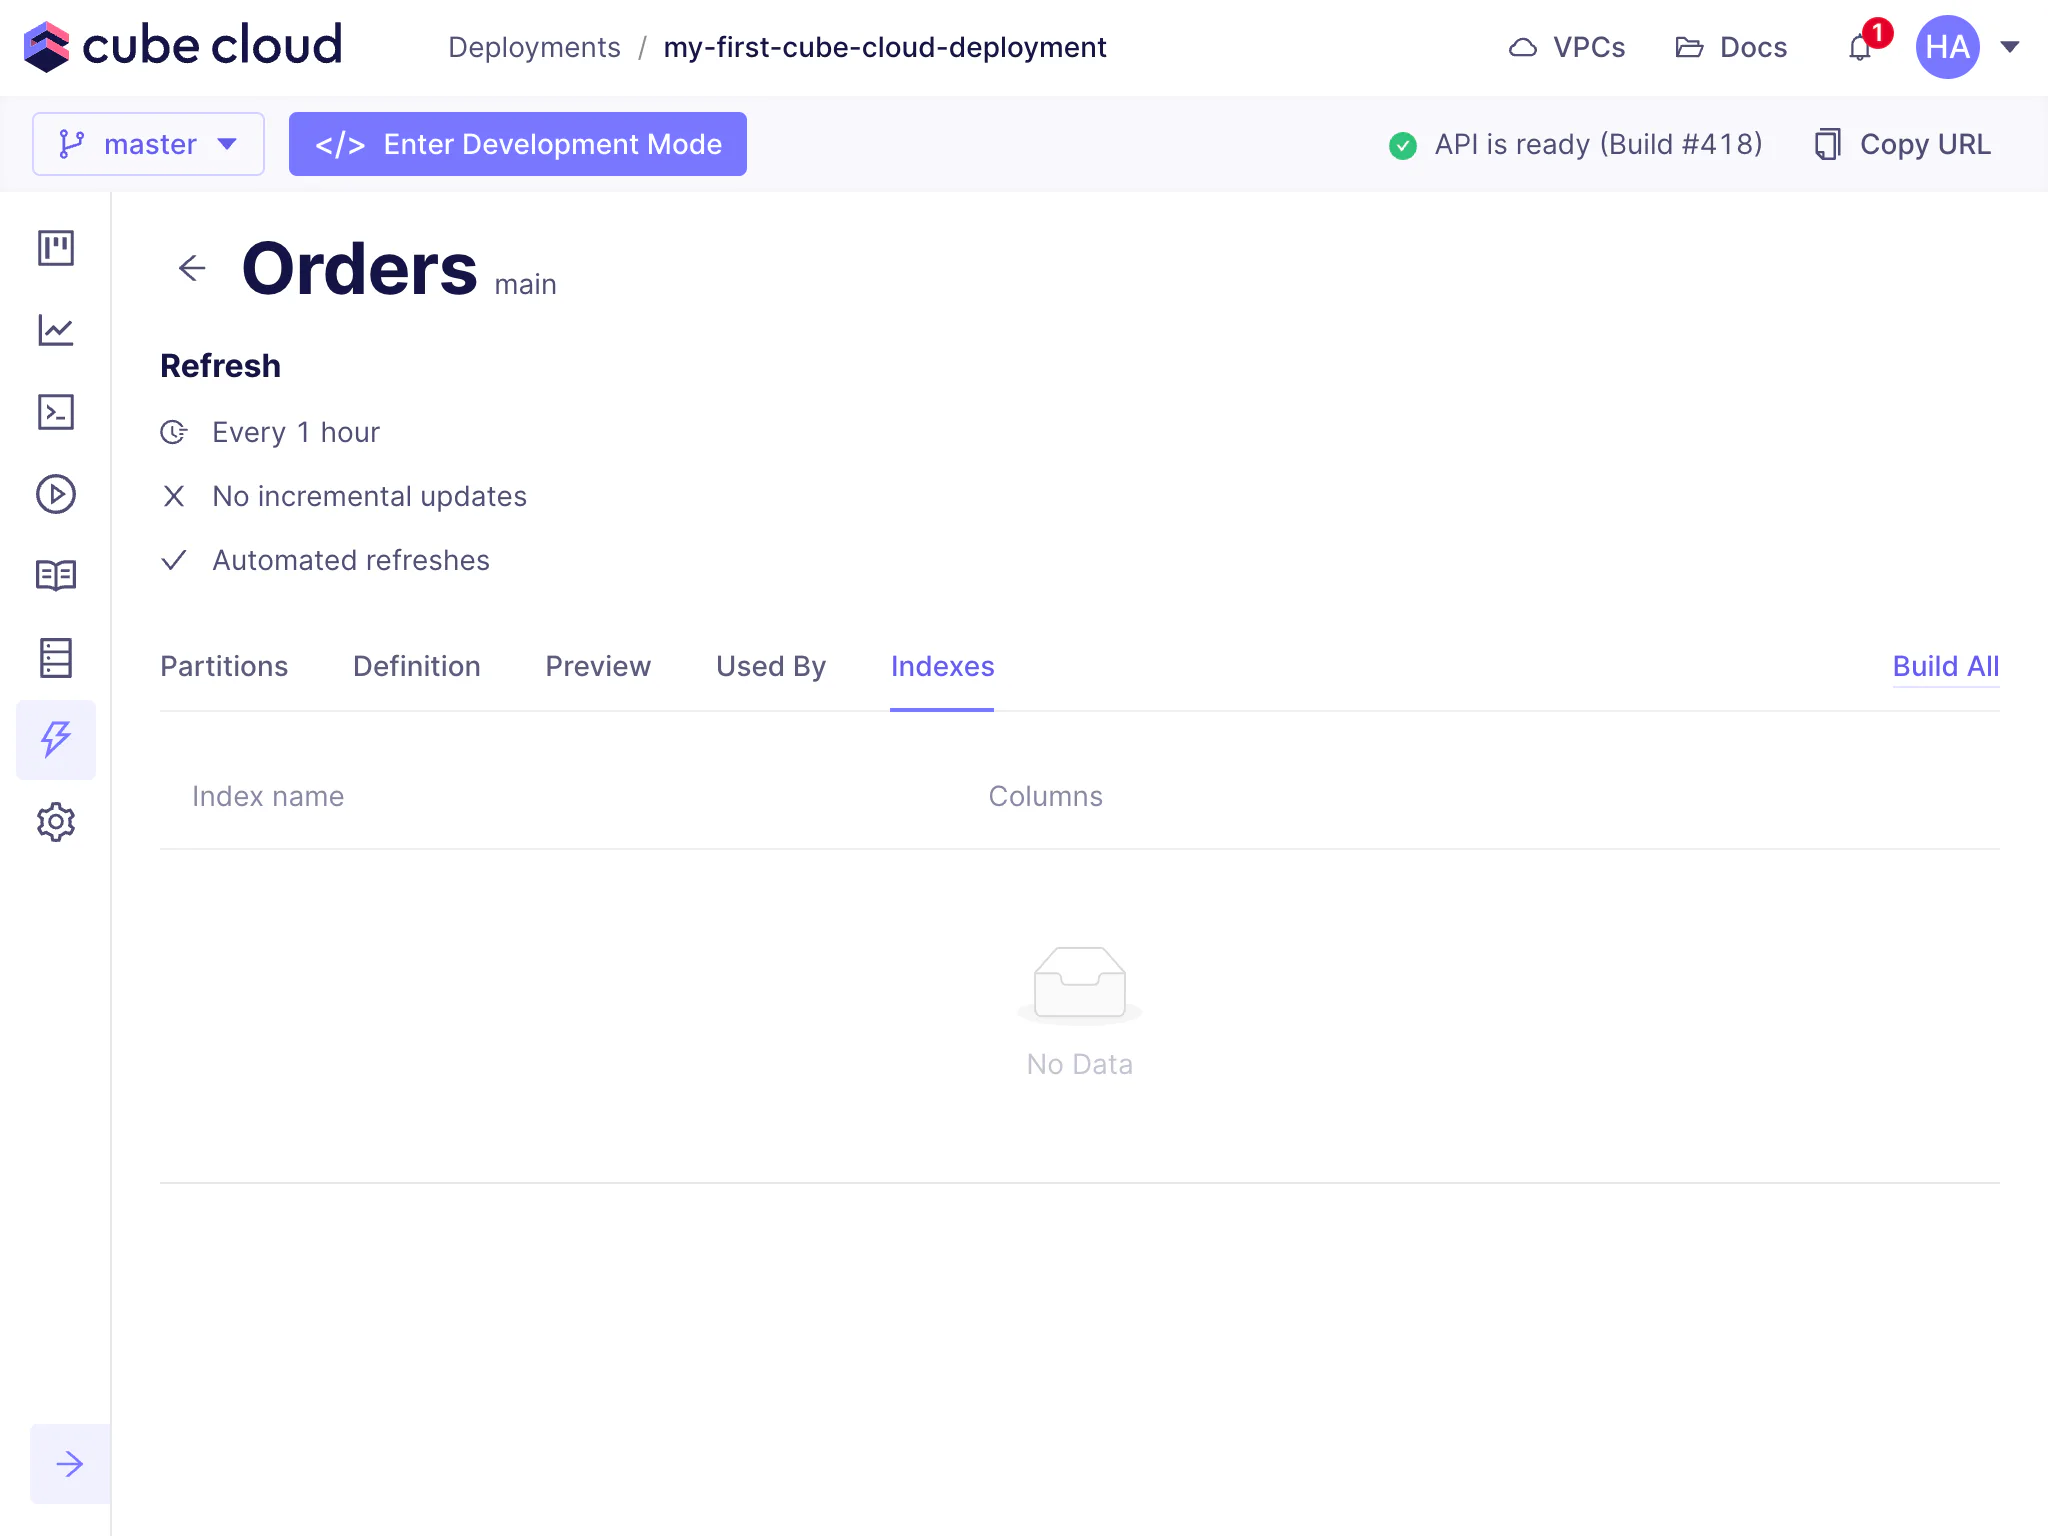Open the Data Model book sidebar icon
2048x1536 pixels.
coord(56,576)
